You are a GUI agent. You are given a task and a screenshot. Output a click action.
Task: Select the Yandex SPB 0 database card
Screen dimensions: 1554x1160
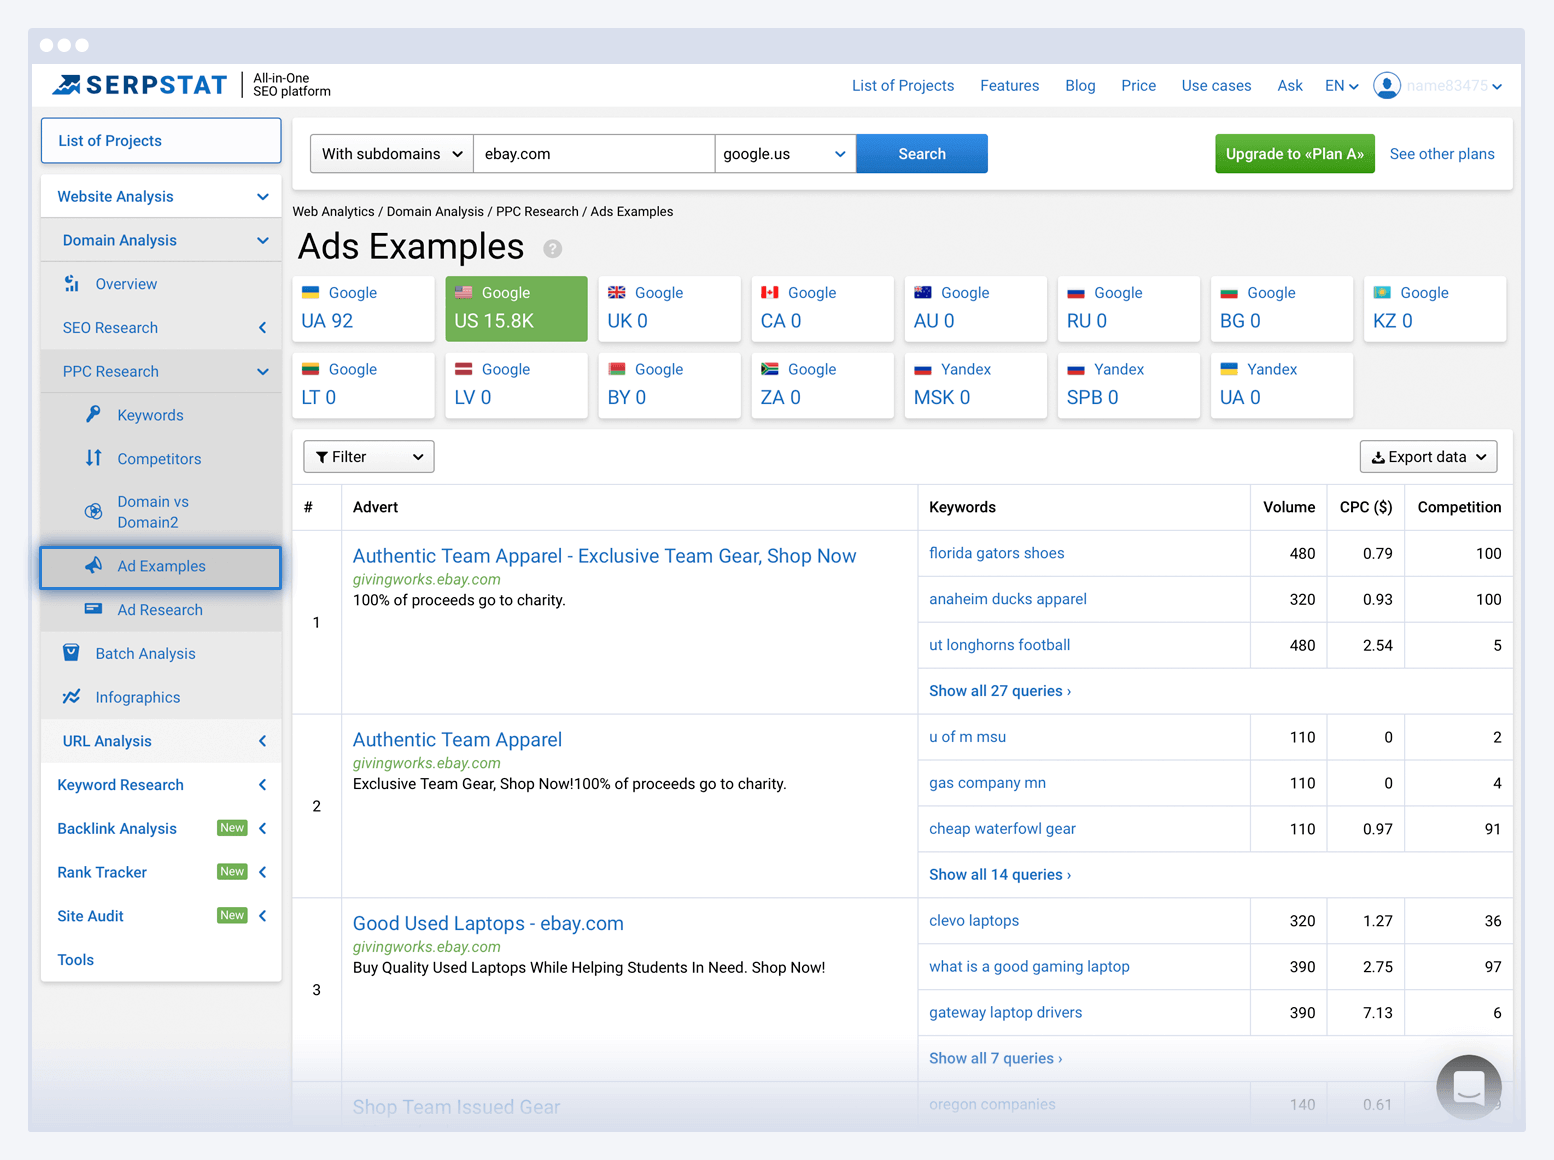(x=1128, y=385)
